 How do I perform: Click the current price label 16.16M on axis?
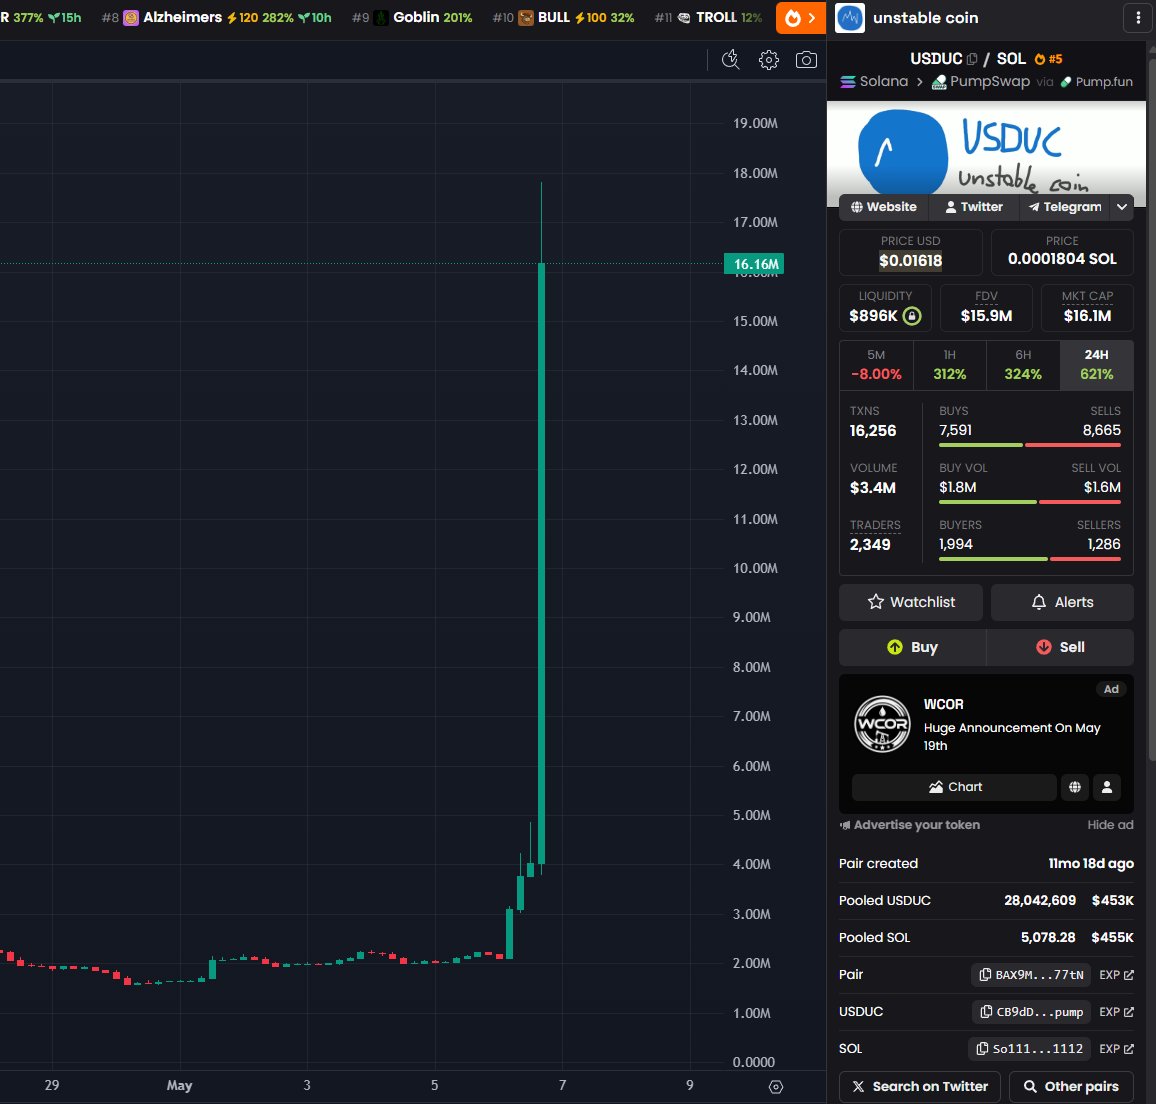click(x=753, y=264)
